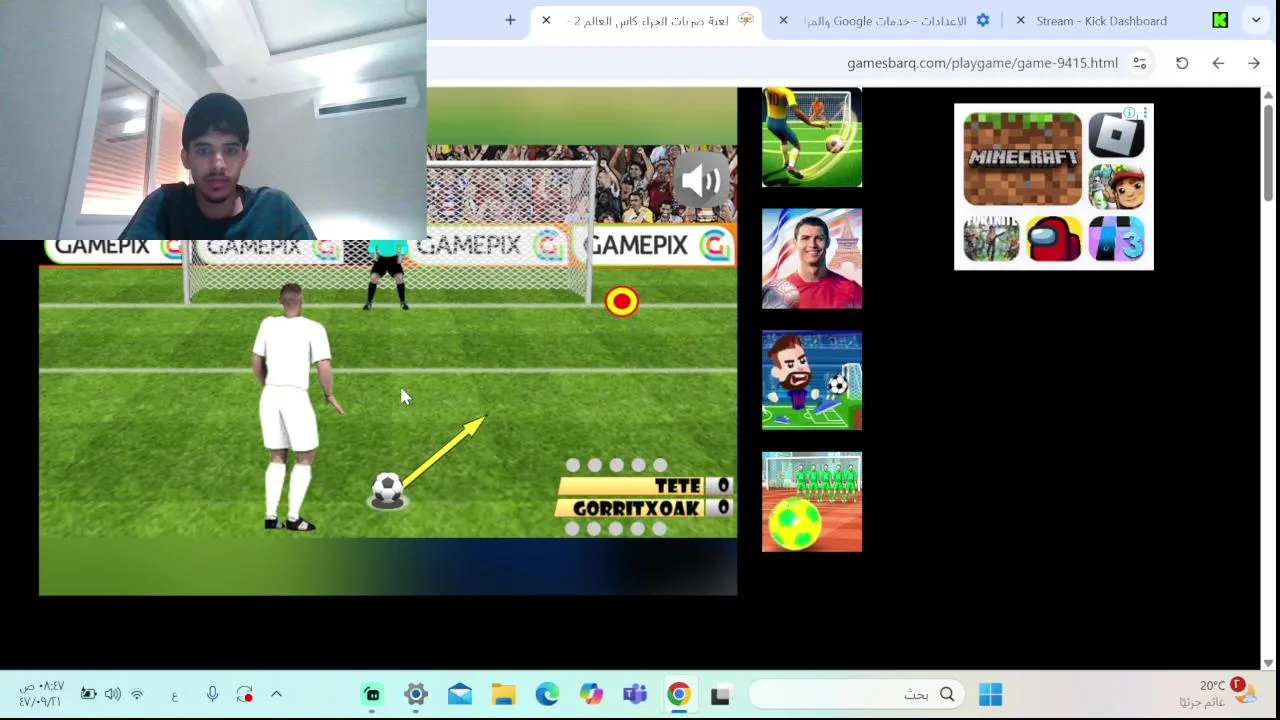1280x720 pixels.
Task: Open Wi-Fi network settings in the tray
Action: [x=137, y=694]
